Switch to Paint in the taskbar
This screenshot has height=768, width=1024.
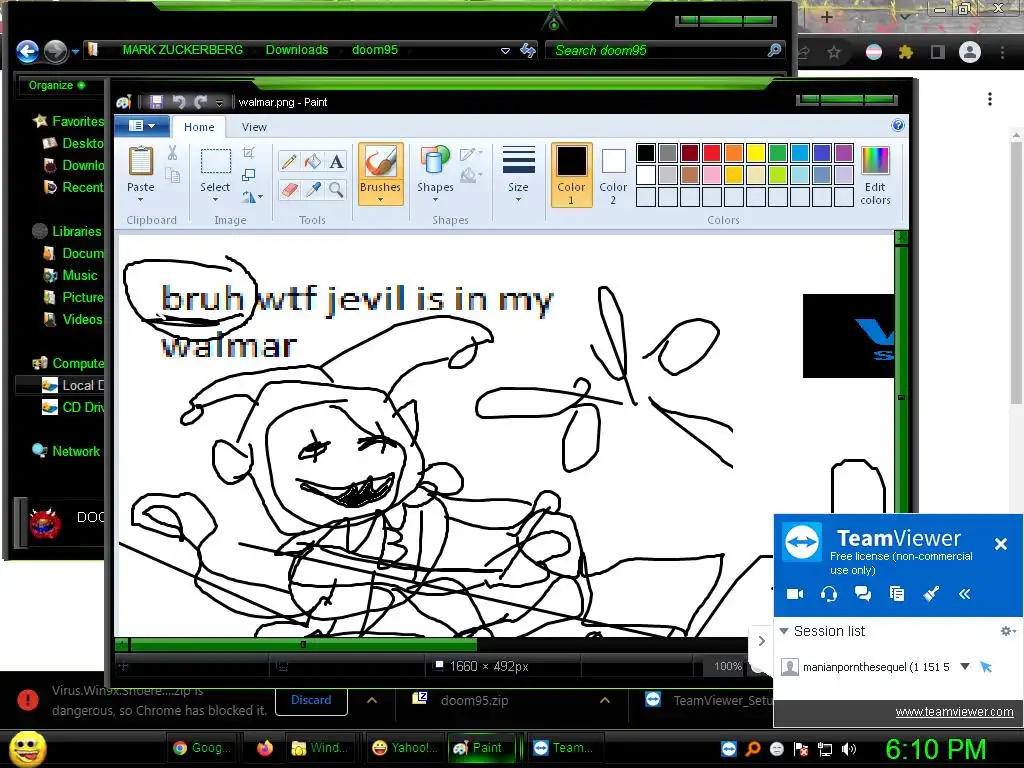(x=480, y=748)
